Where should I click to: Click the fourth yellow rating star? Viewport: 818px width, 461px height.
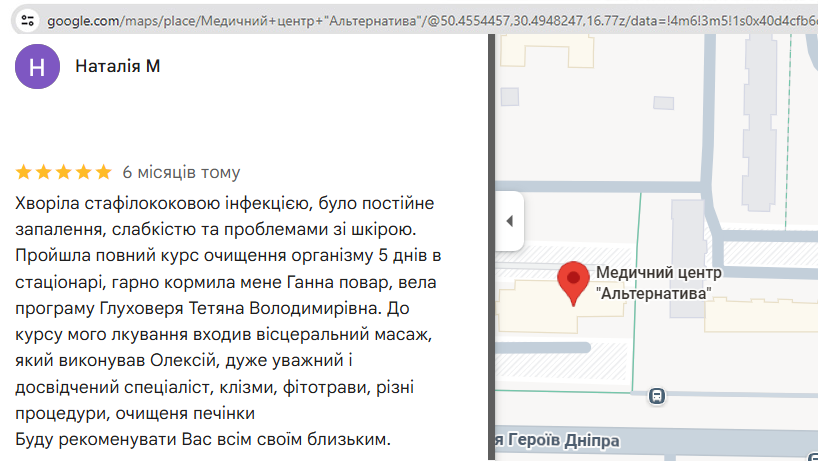84,172
